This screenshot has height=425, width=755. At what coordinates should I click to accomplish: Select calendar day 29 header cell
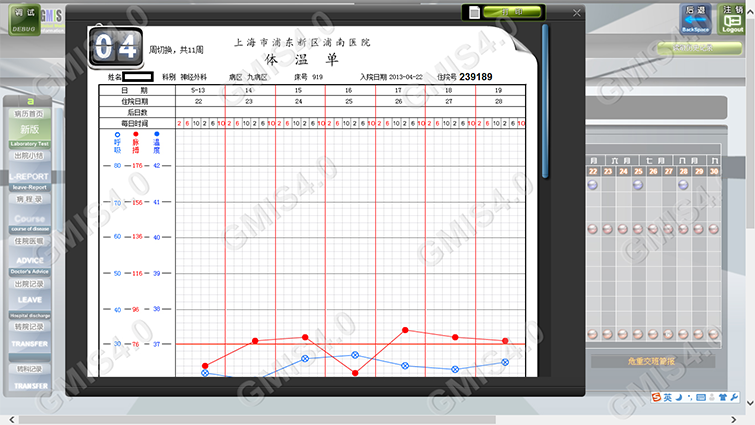click(x=699, y=171)
